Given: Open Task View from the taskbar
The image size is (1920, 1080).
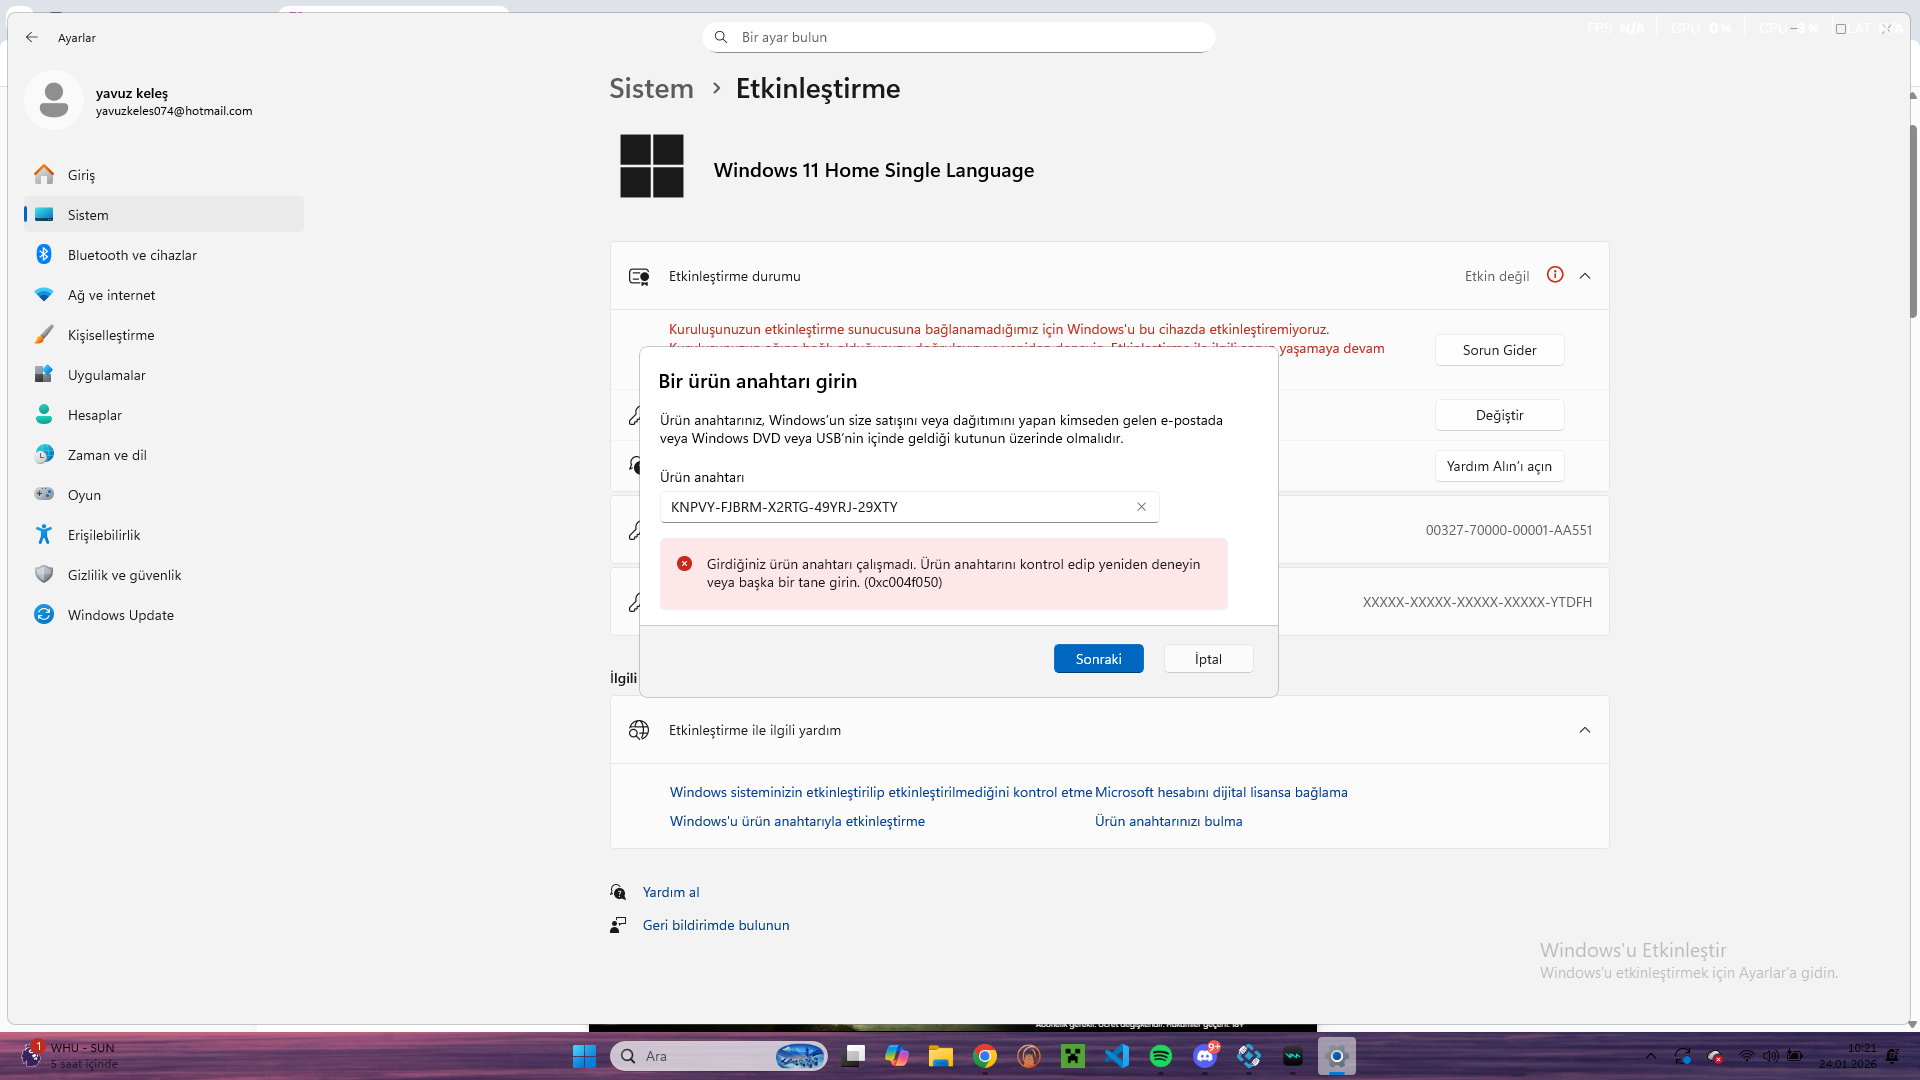Looking at the screenshot, I should click(854, 1056).
